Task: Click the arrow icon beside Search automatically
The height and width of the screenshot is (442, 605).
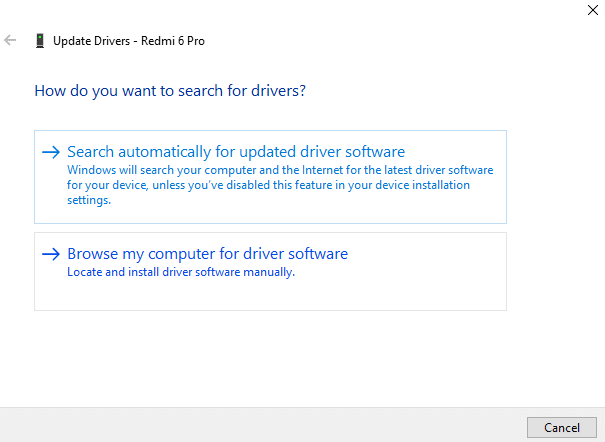Action: (x=51, y=152)
